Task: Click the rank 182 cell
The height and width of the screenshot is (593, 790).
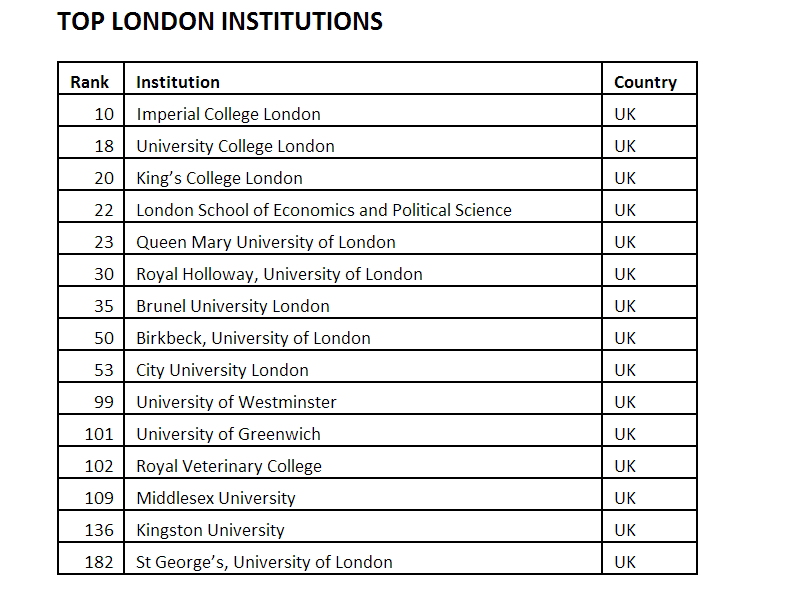Action: (99, 562)
